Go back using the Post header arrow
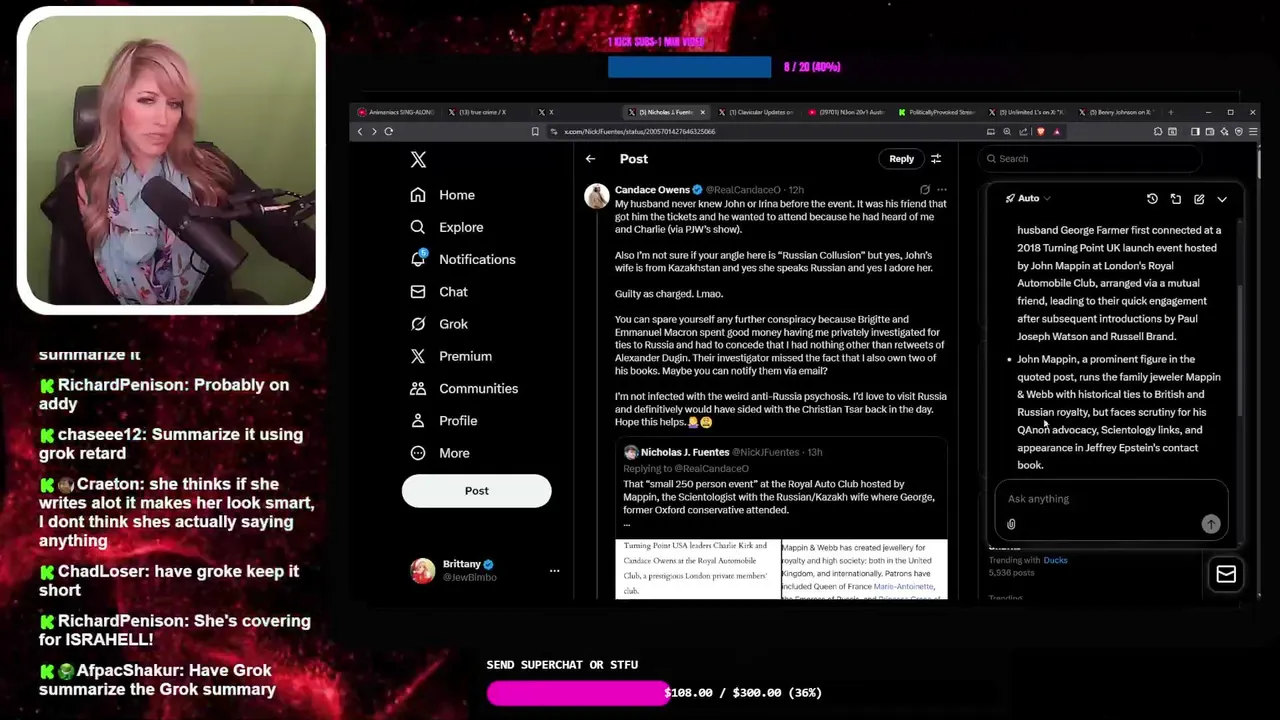Screen dimensions: 1280x720 click(x=590, y=159)
